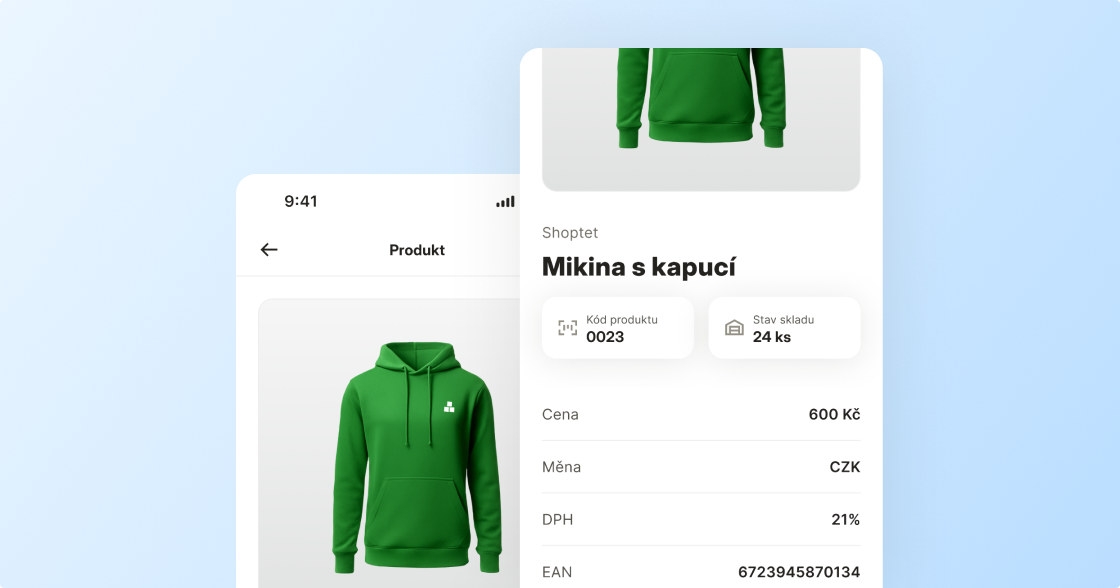Click the 600 Kč price value

834,414
